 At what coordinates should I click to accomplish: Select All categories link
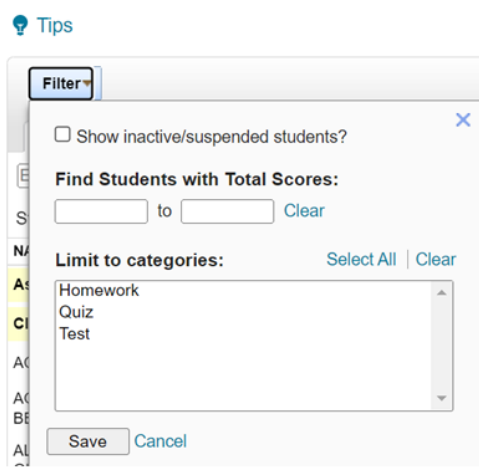[361, 259]
